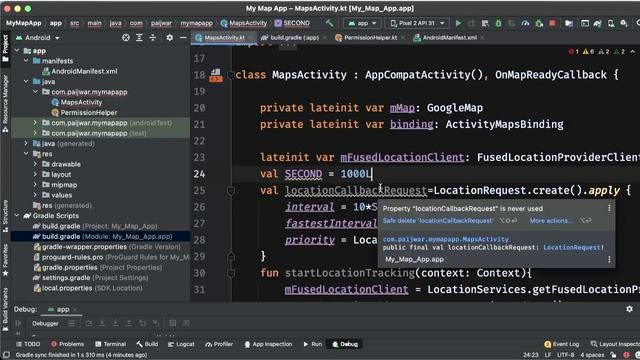
Task: Click the Evaluate Expression calculator icon
Action: tap(173, 323)
